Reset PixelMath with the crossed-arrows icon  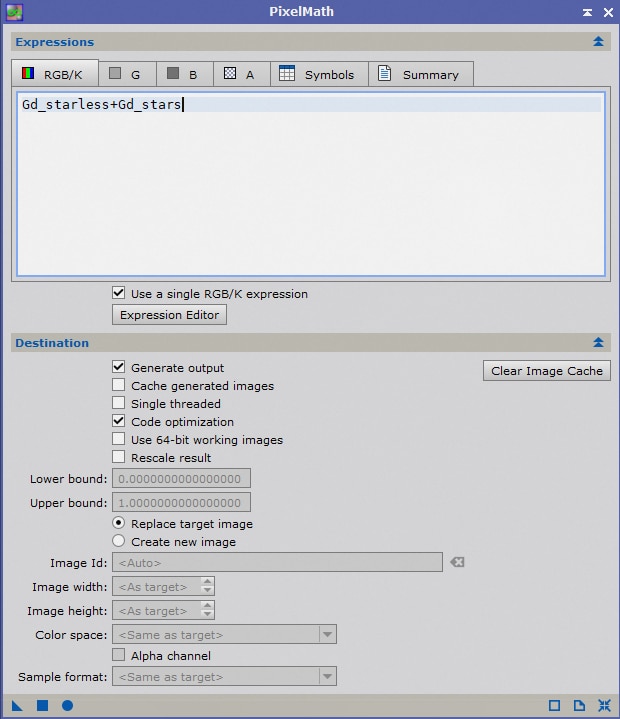604,705
